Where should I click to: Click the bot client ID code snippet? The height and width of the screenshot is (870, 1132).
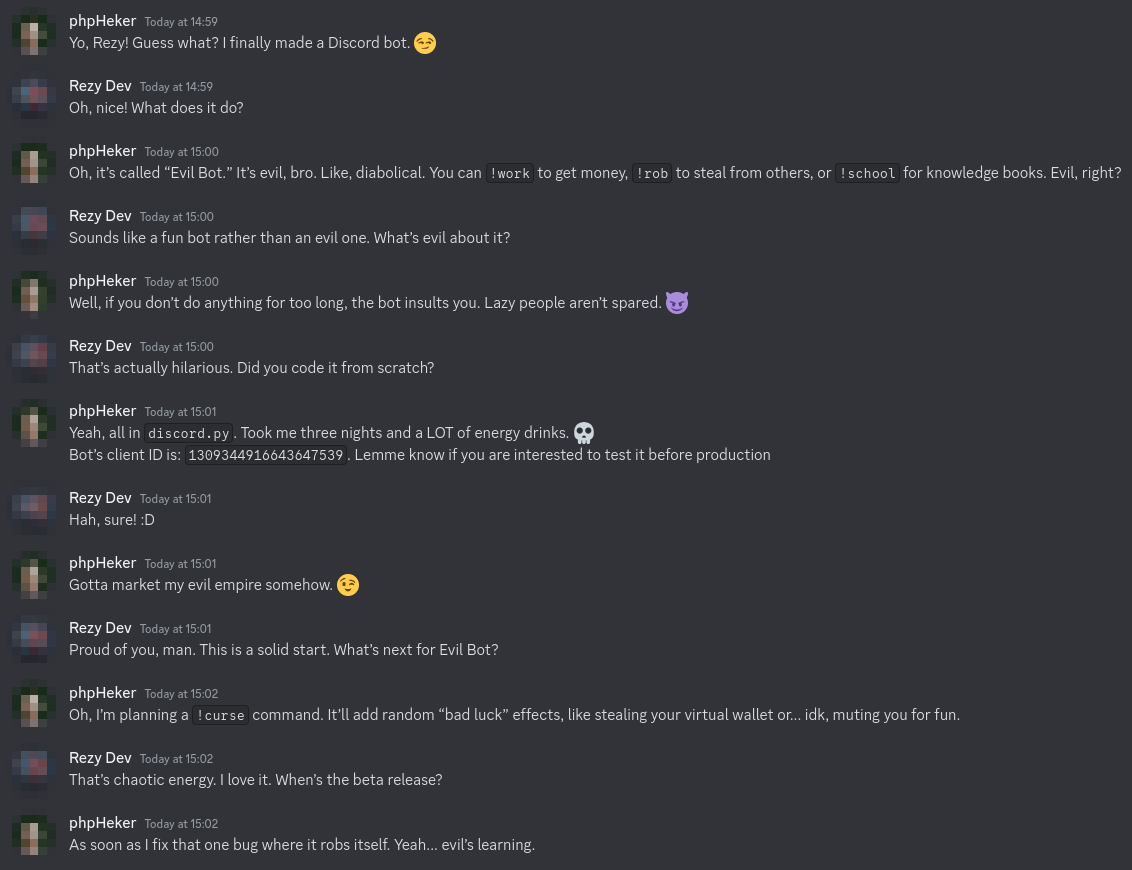coord(266,456)
